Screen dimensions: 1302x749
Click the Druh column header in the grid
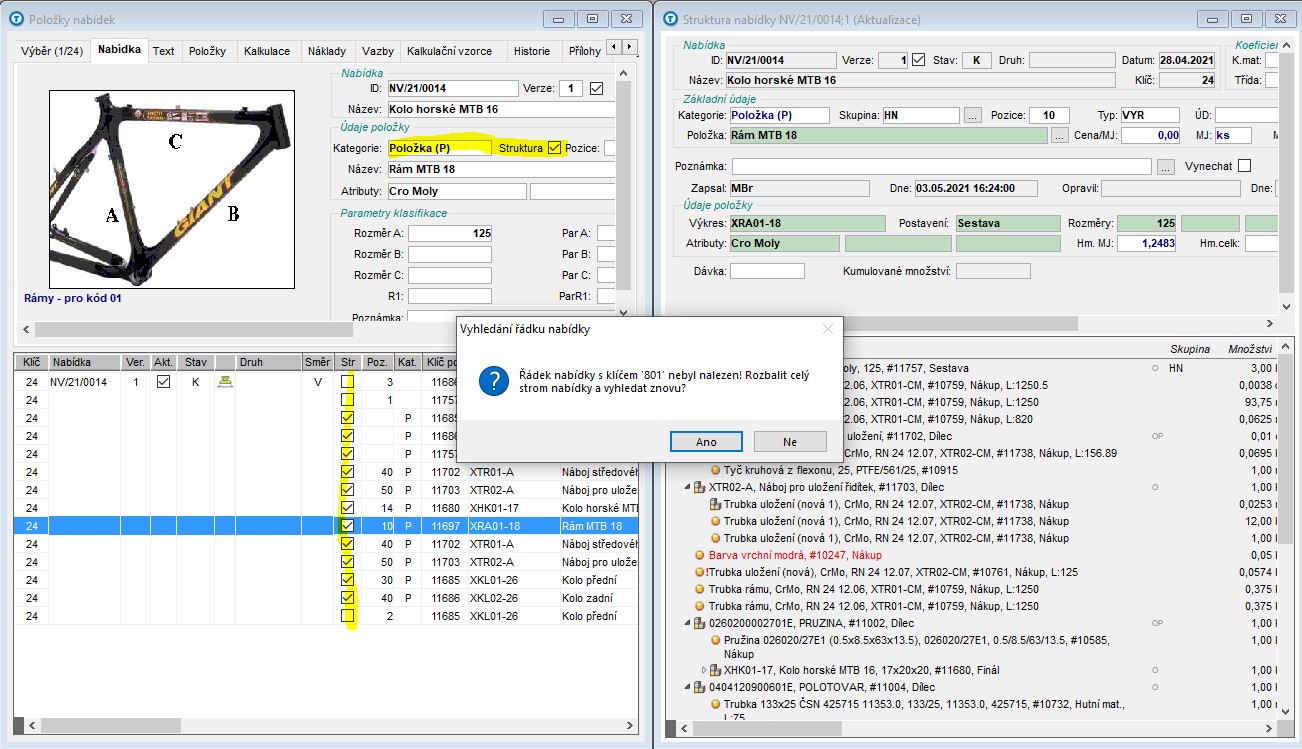pos(268,362)
